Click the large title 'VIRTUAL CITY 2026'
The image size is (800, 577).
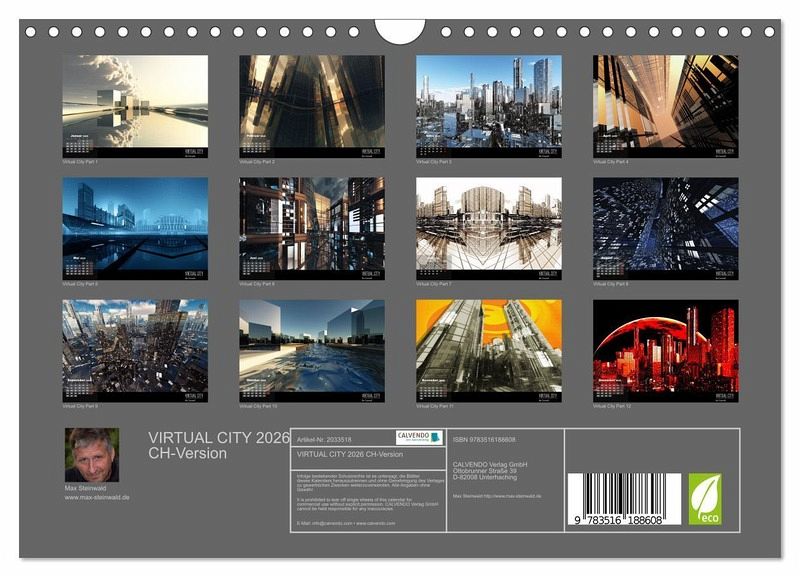pyautogui.click(x=219, y=438)
